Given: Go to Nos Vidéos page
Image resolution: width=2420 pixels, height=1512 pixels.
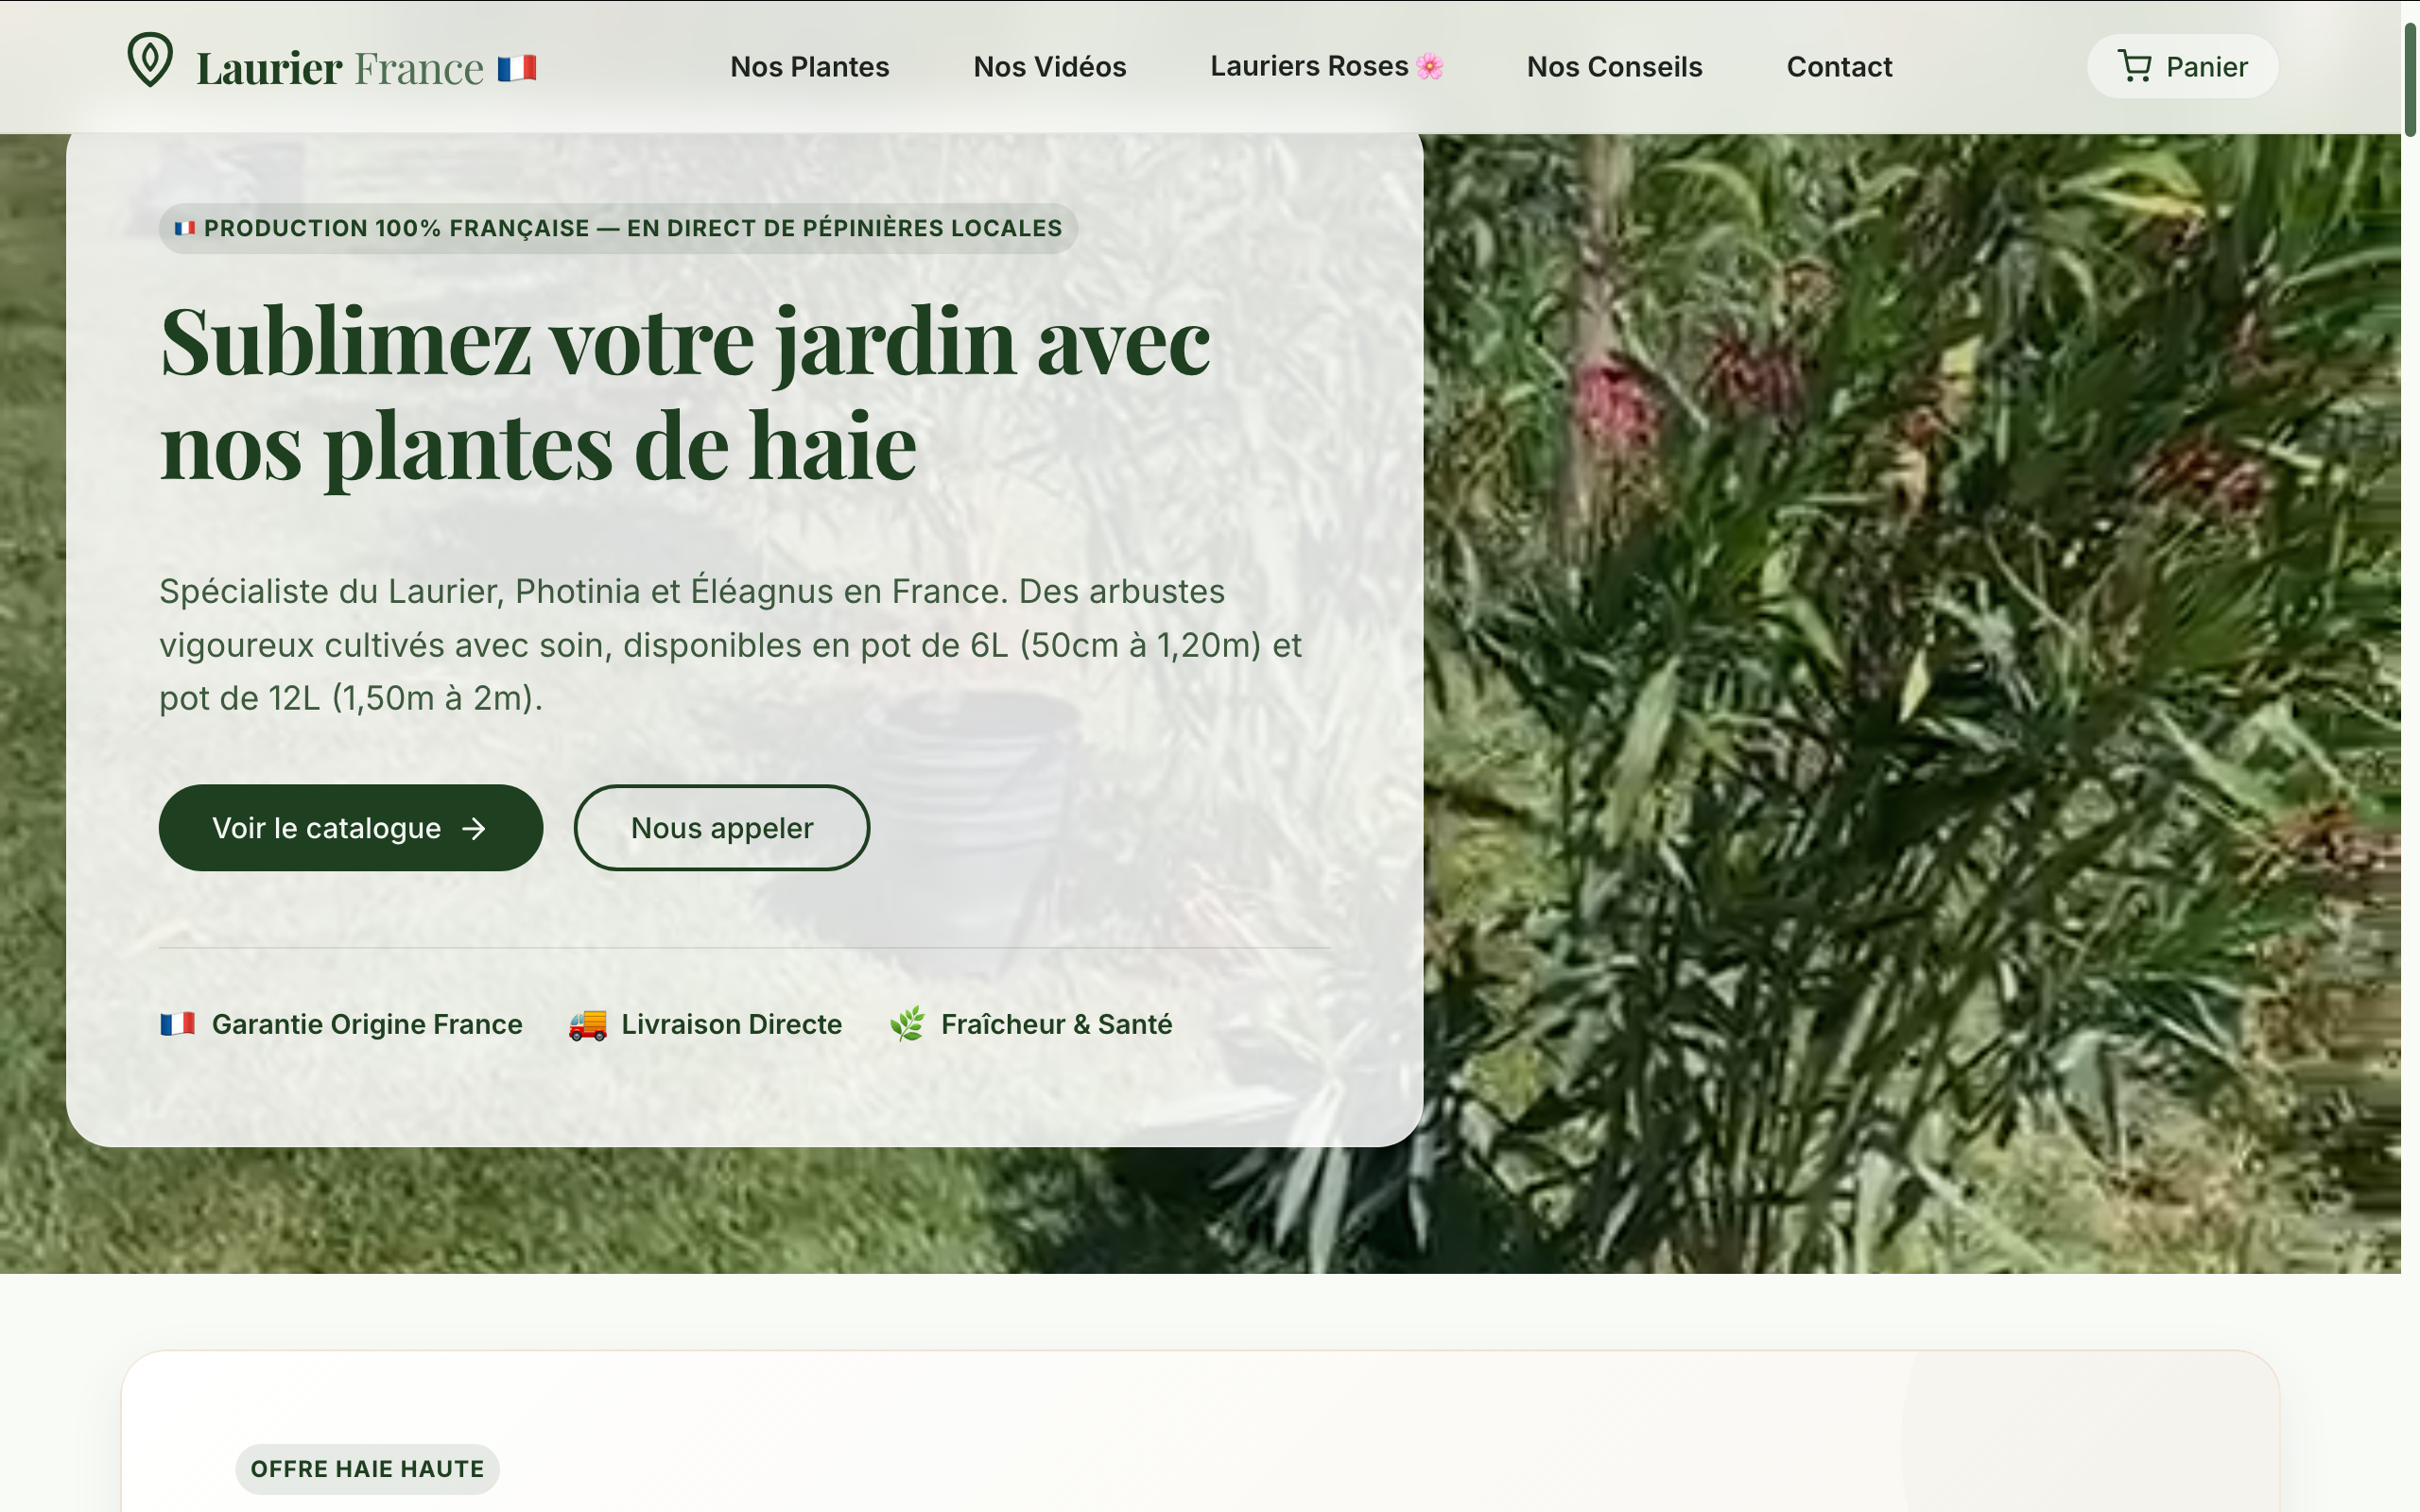Looking at the screenshot, I should 1050,67.
